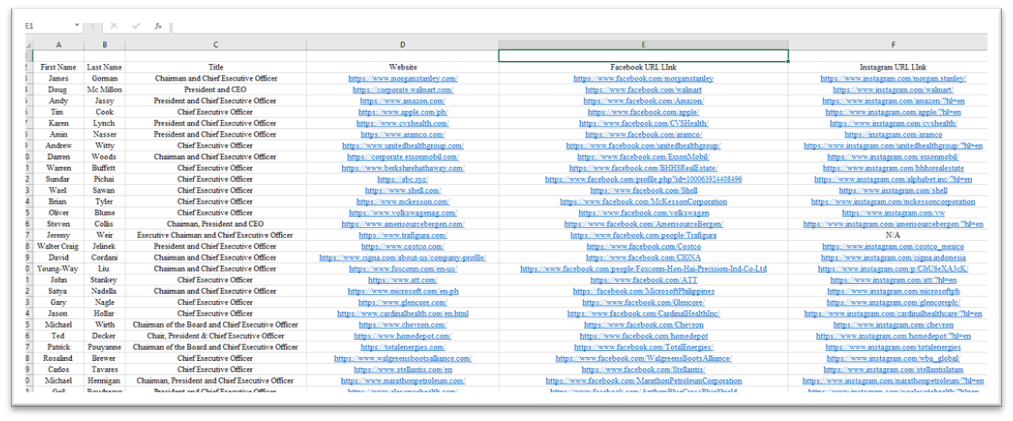Click the Facebook URL LInk header cell

(643, 67)
